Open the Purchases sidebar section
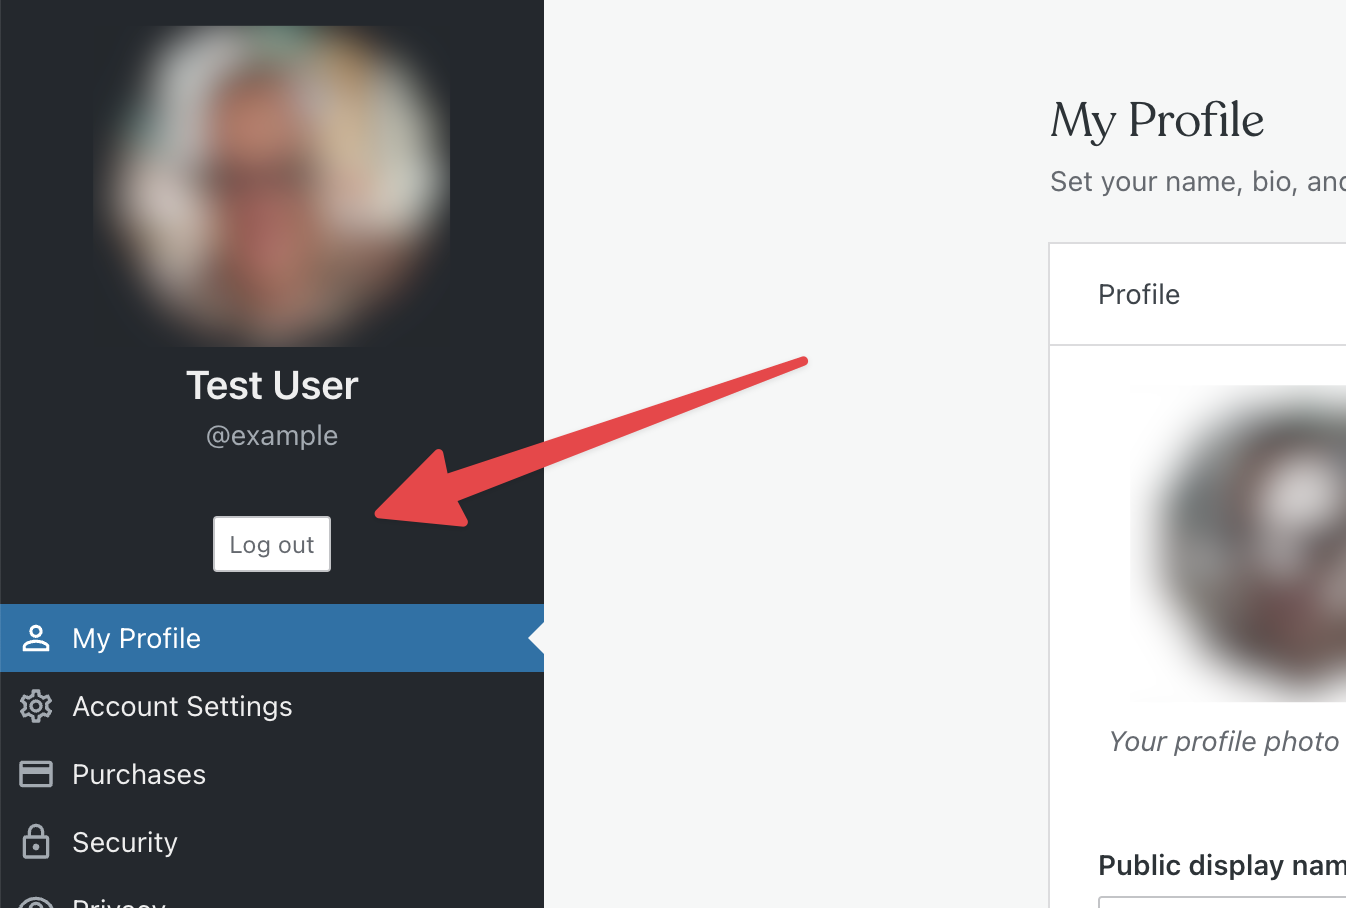 click(139, 774)
